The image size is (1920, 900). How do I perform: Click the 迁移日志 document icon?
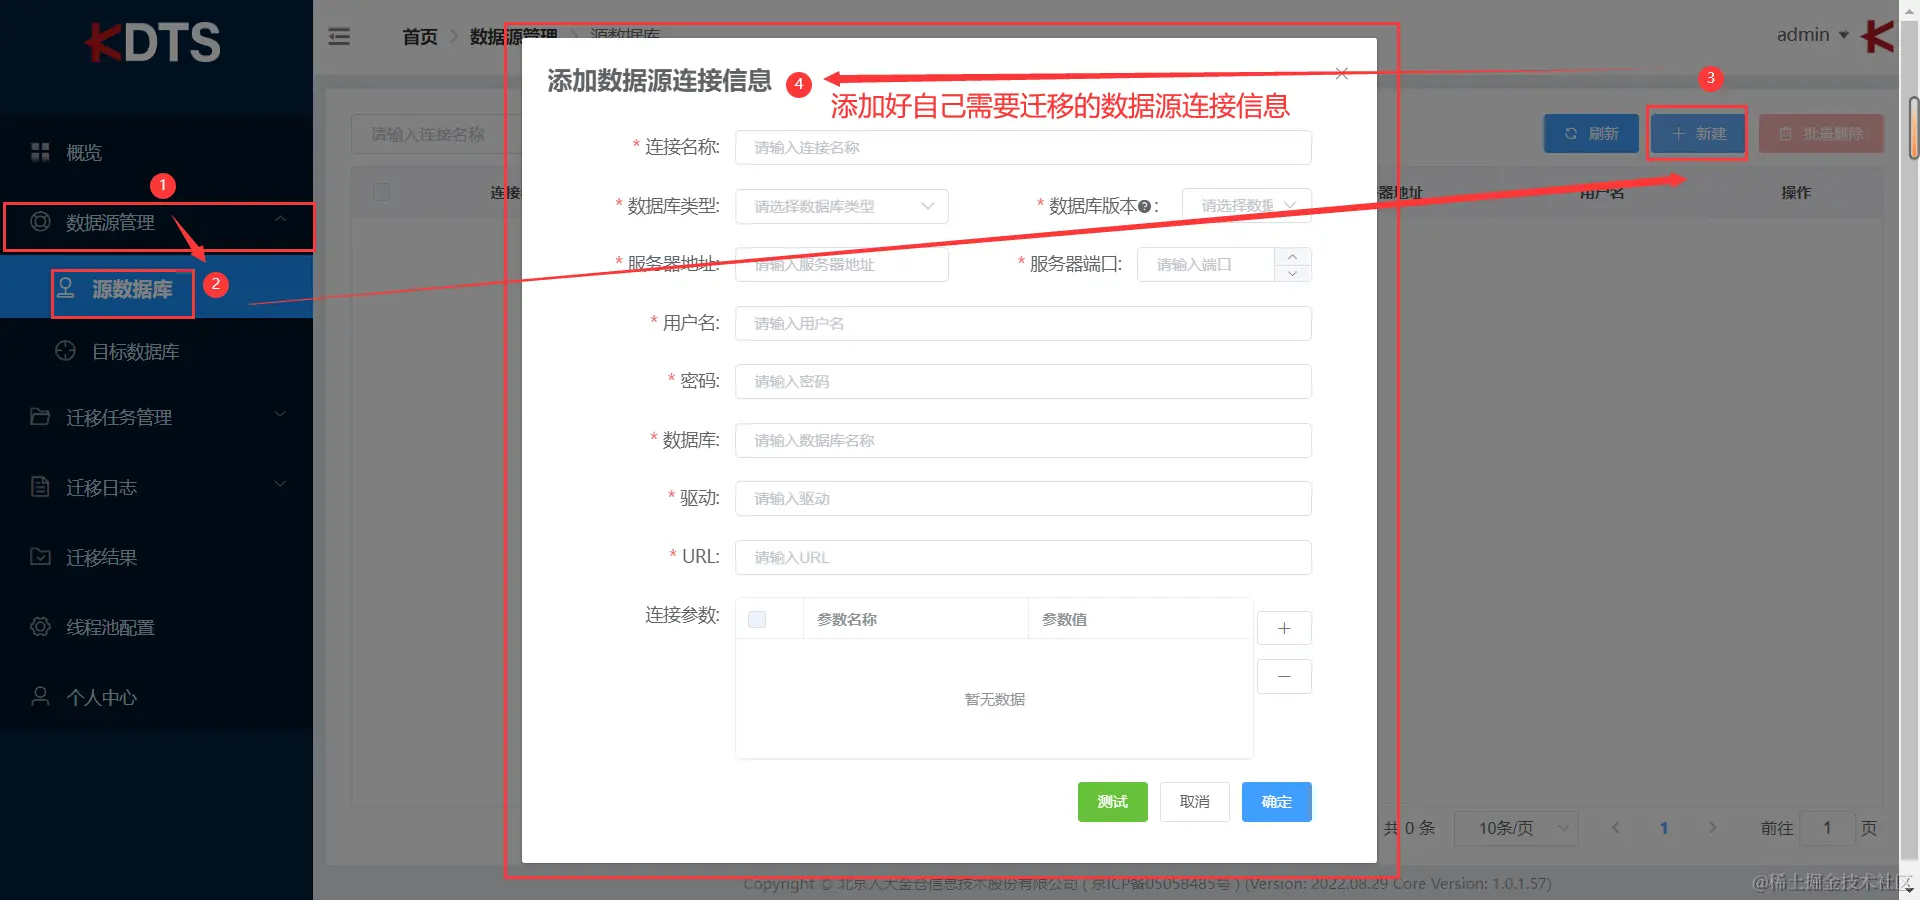pos(40,487)
